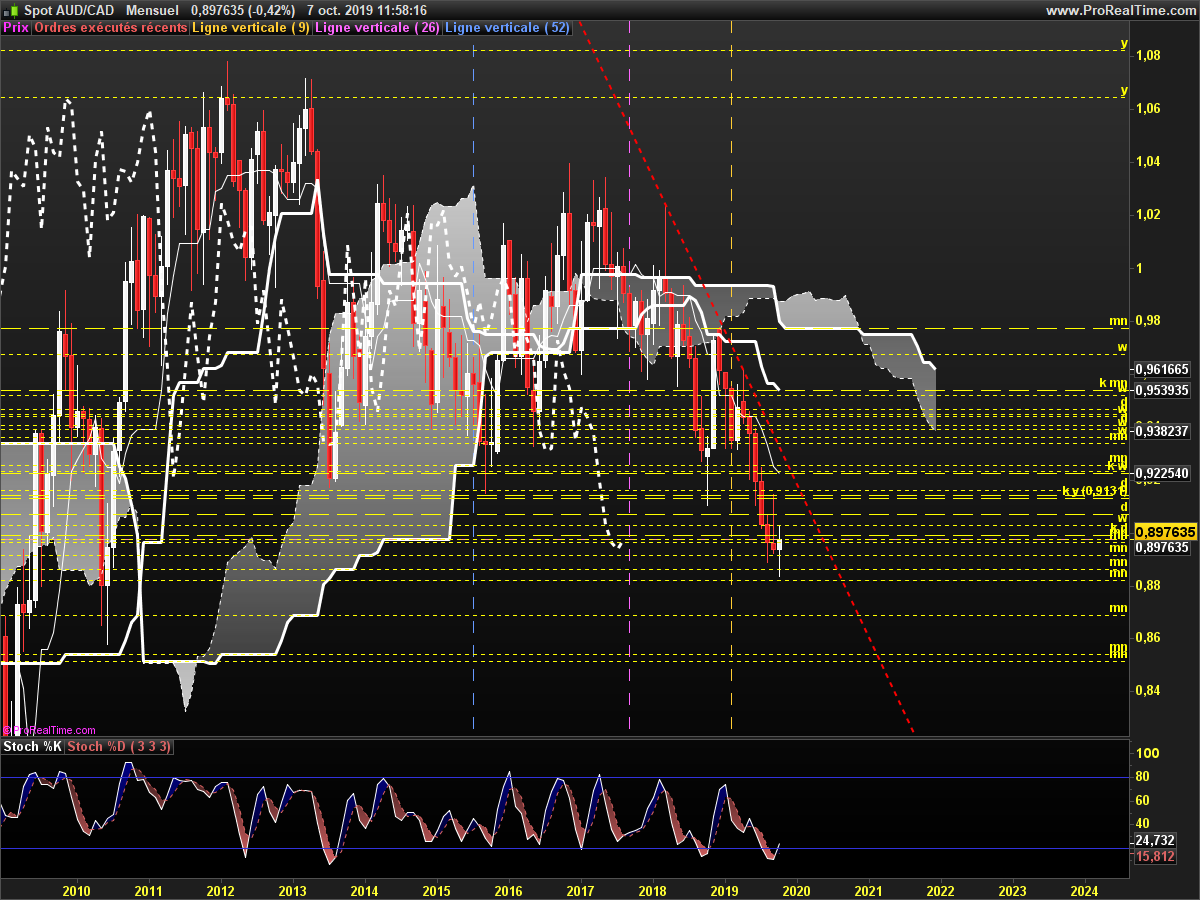Click the 2010 year on the time axis
1200x900 pixels.
(76, 890)
